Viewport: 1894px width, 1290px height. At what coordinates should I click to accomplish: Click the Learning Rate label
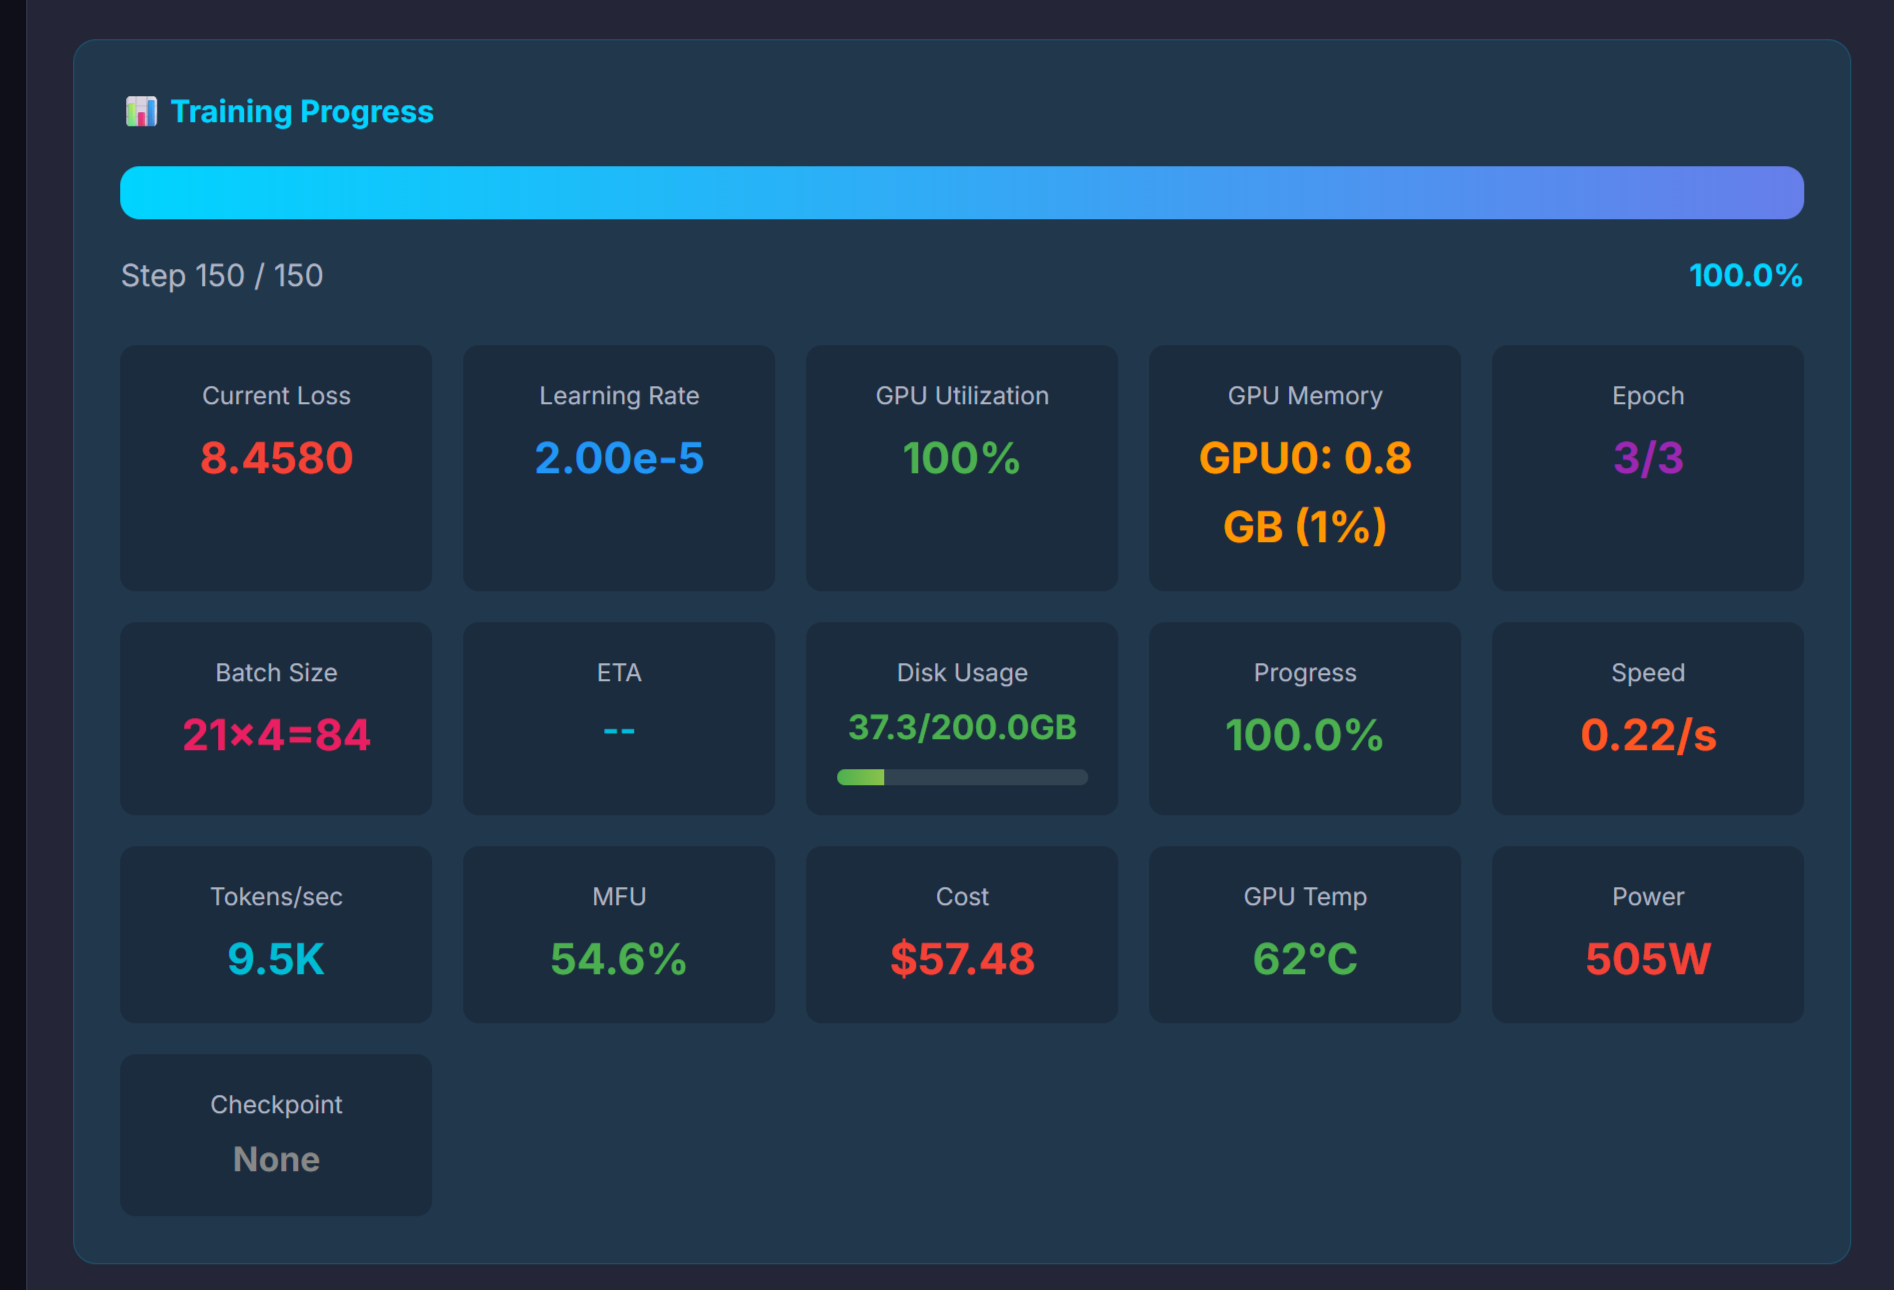point(619,395)
